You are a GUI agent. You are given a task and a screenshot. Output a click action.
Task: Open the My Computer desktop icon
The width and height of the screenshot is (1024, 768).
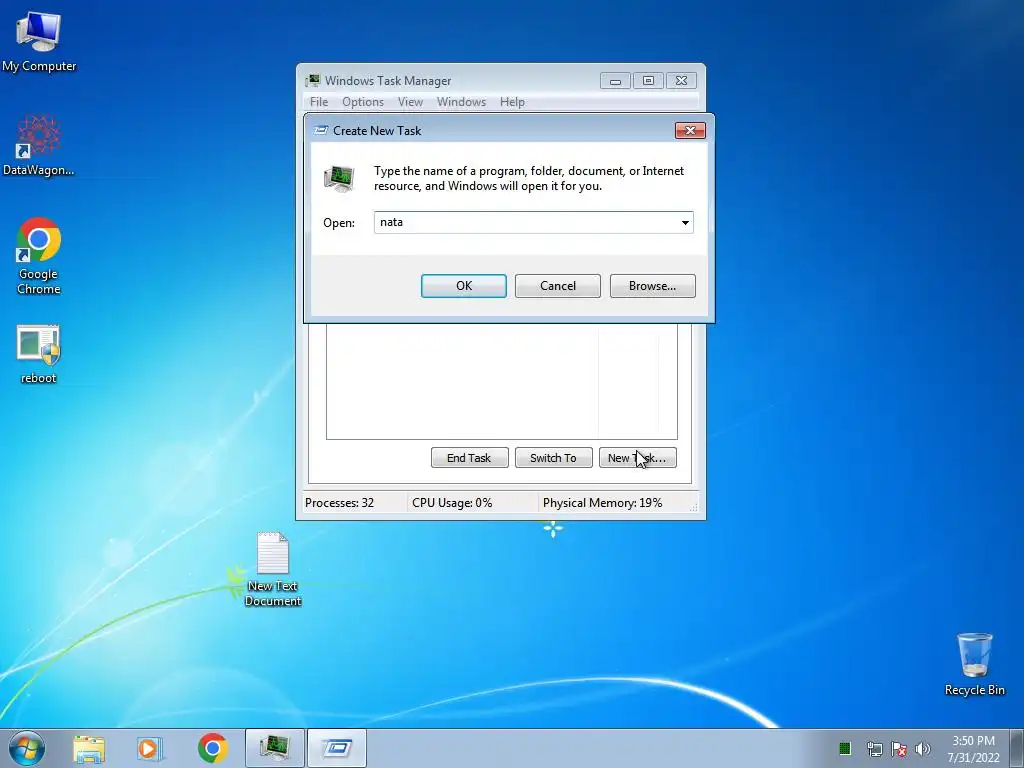[x=39, y=40]
